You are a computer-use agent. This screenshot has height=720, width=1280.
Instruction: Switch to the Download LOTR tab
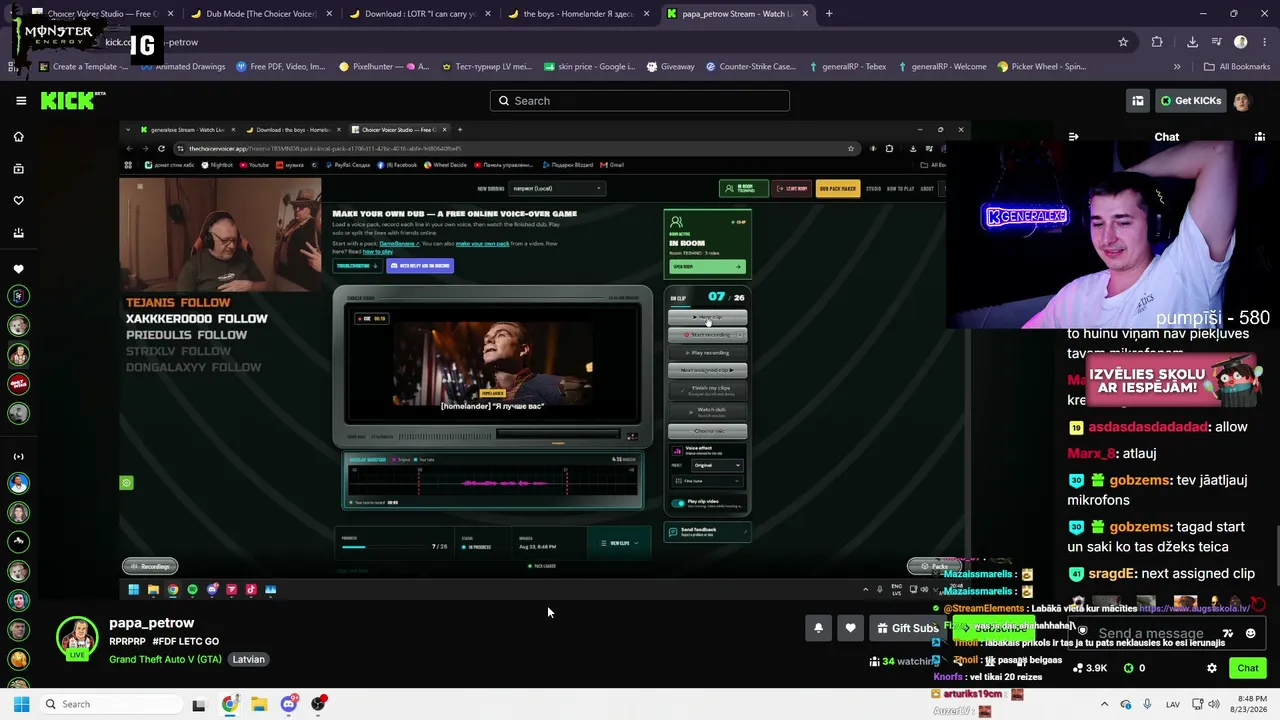pyautogui.click(x=419, y=14)
